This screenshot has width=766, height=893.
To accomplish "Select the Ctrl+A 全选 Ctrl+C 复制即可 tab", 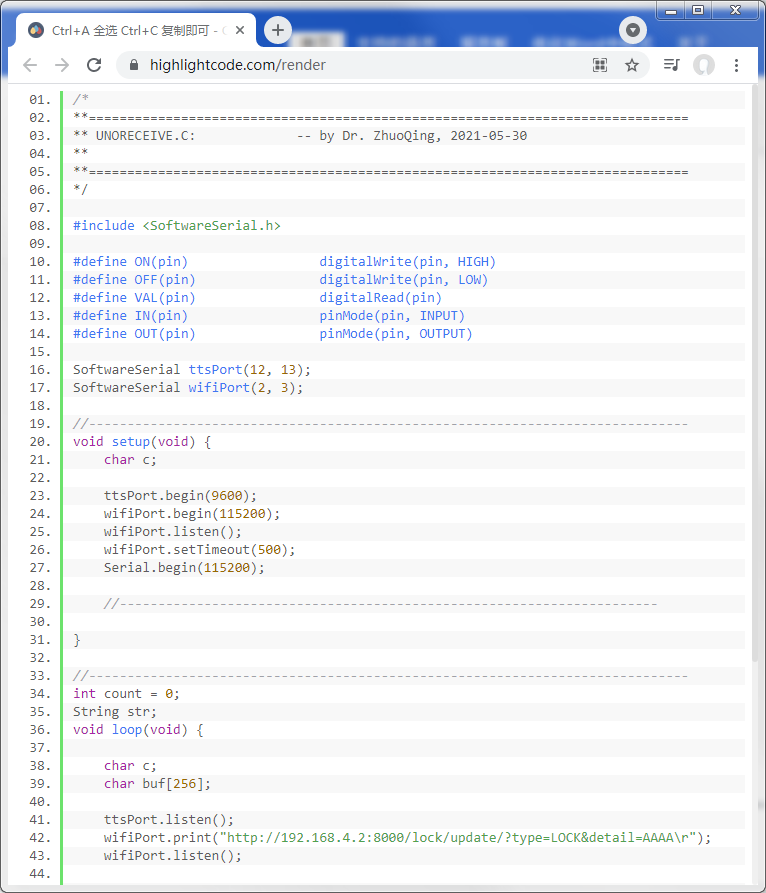I will pos(136,30).
